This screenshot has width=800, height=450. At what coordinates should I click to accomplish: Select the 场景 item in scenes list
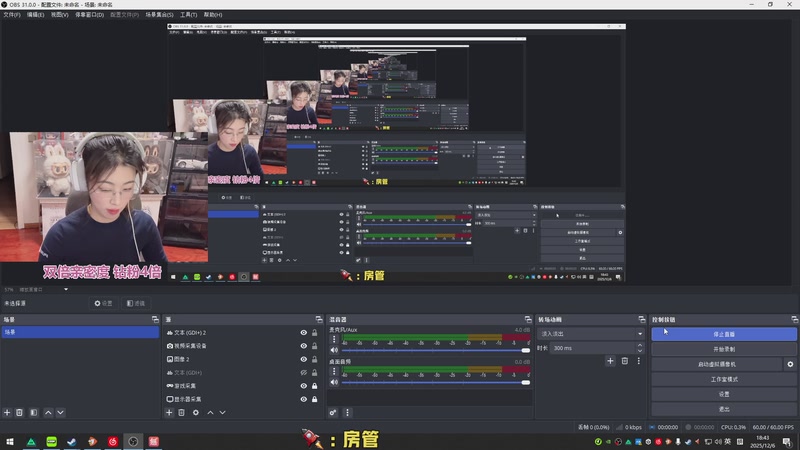pyautogui.click(x=80, y=332)
